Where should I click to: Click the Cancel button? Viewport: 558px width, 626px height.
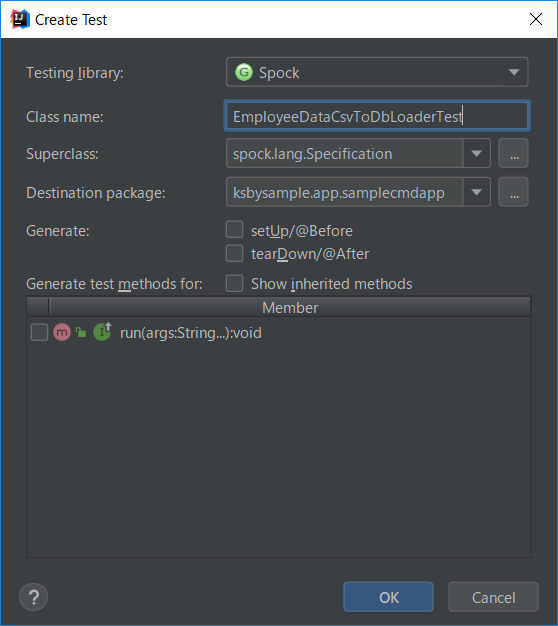tap(493, 597)
